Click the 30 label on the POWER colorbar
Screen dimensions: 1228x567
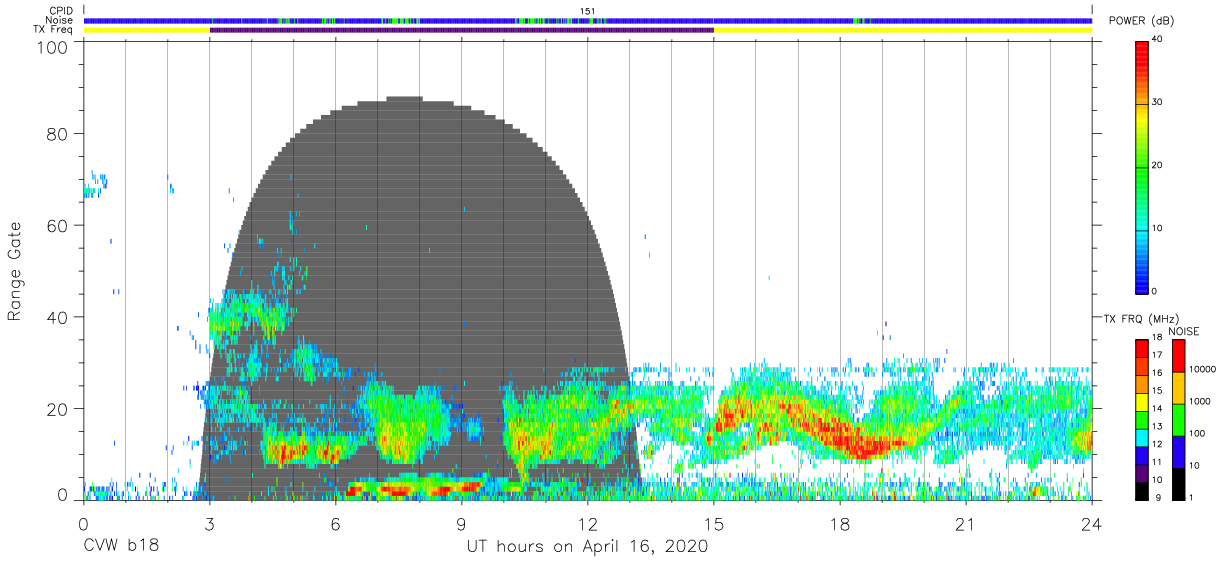coord(1159,102)
